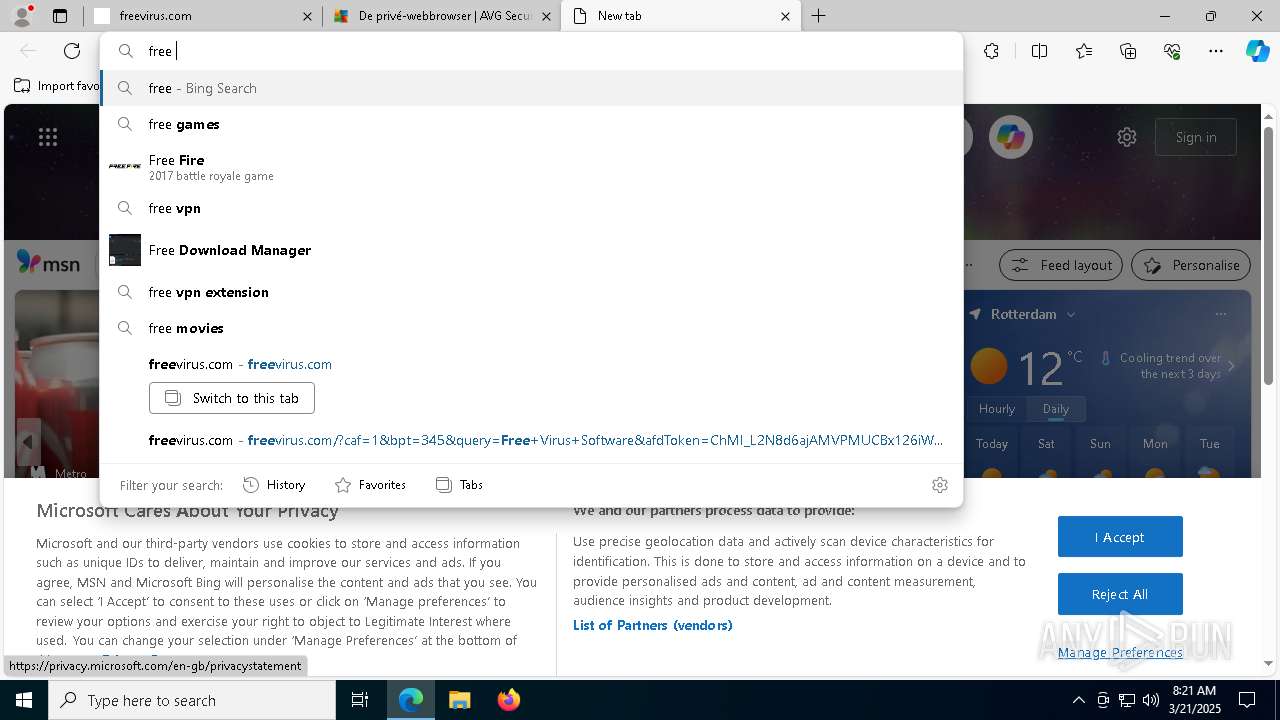Screen dimensions: 1280x720
Task: Open Browser essentials heart icon
Action: point(1172,51)
